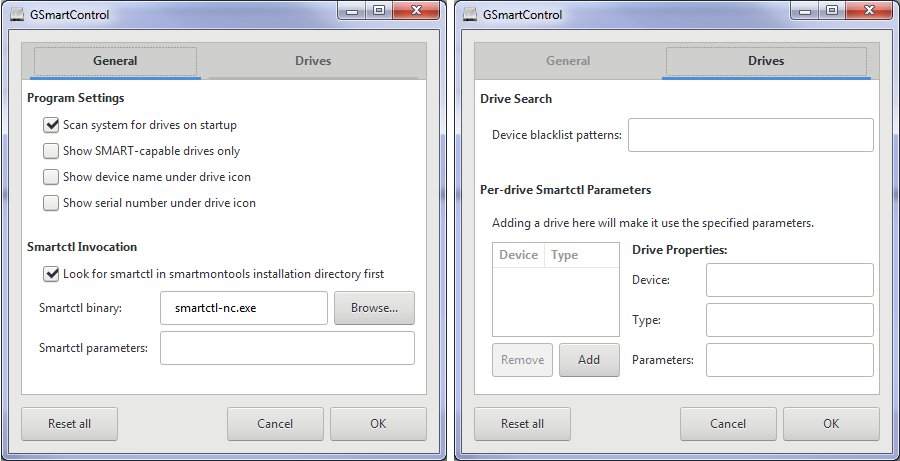Click Add to add a drive entry
This screenshot has width=900, height=461.
pos(589,360)
